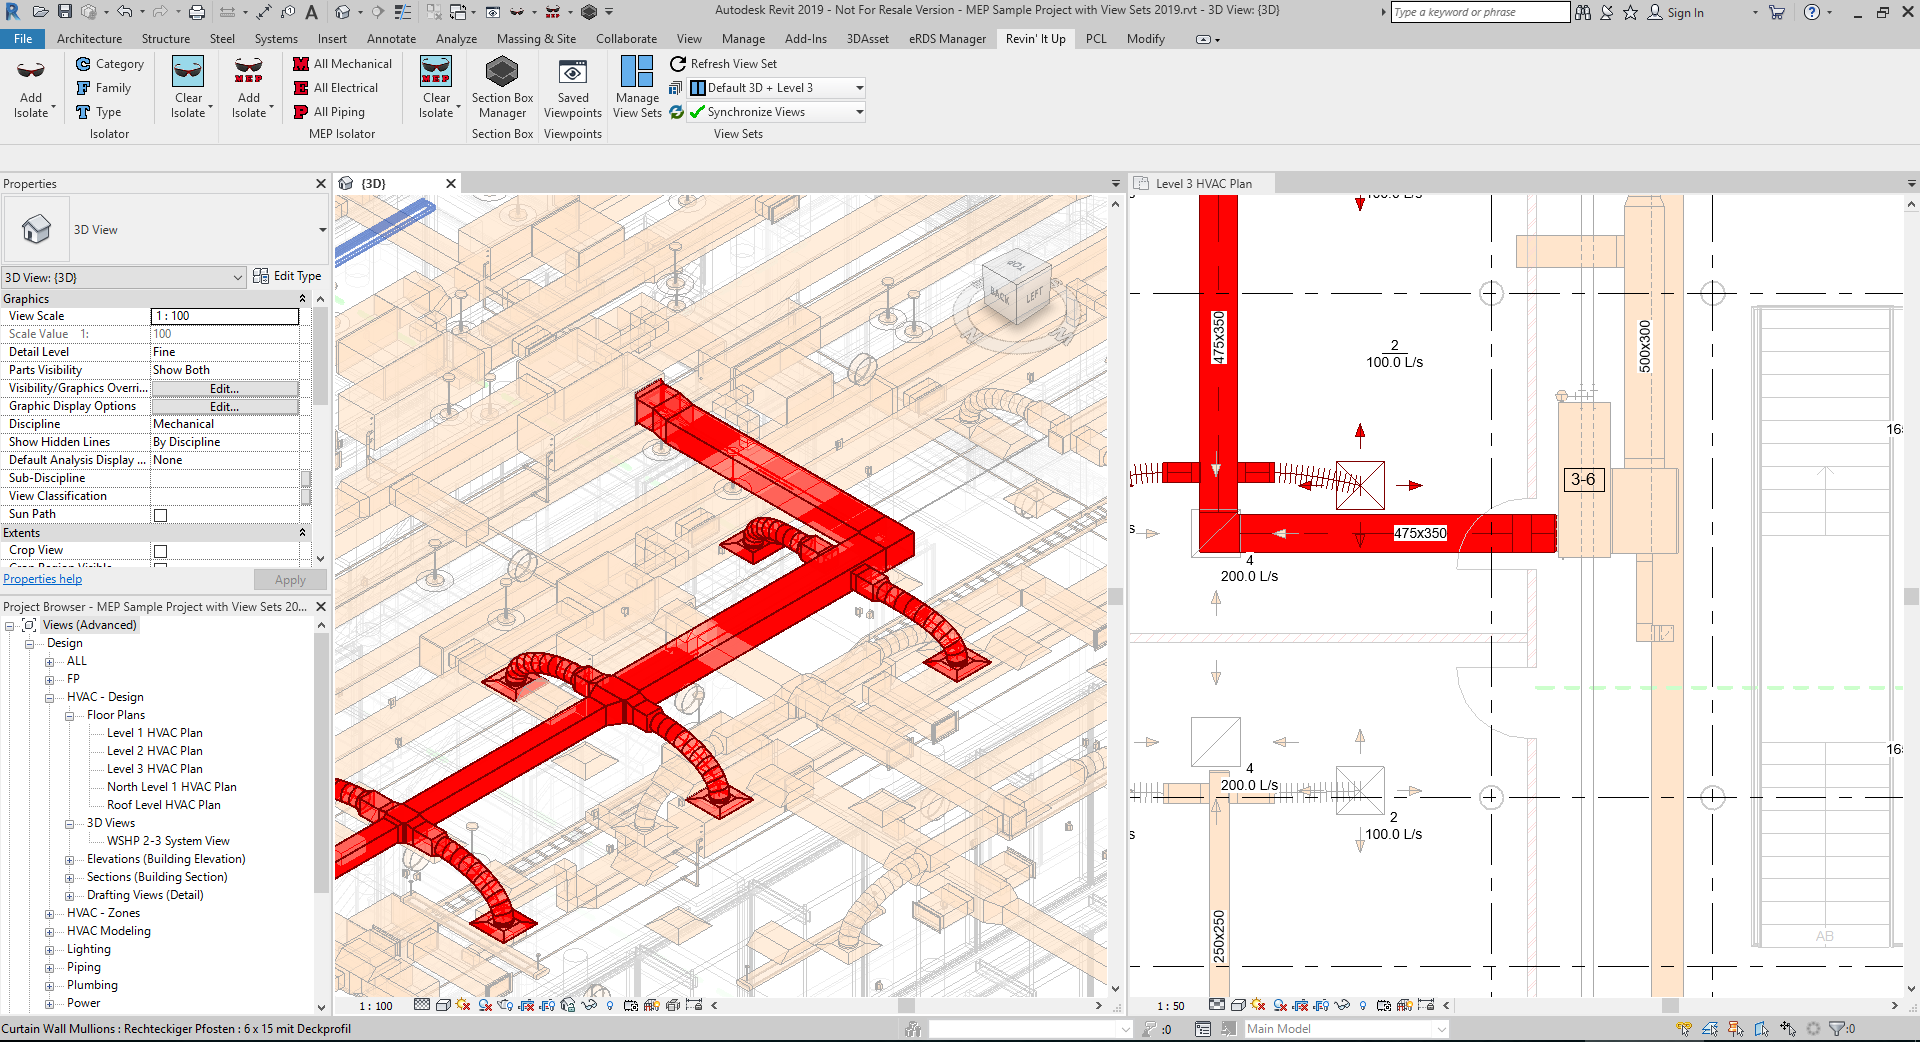
Task: Click the Refresh View Set icon
Action: tap(678, 64)
